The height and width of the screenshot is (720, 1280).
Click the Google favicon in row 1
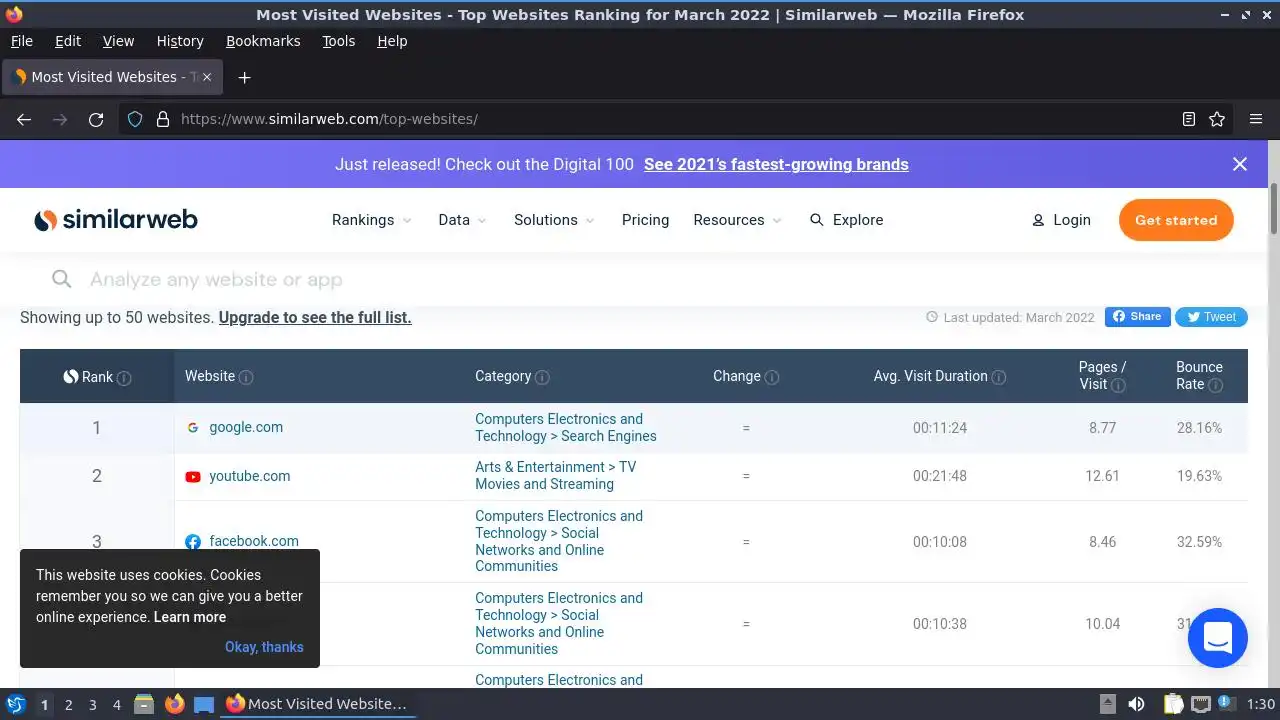(193, 427)
